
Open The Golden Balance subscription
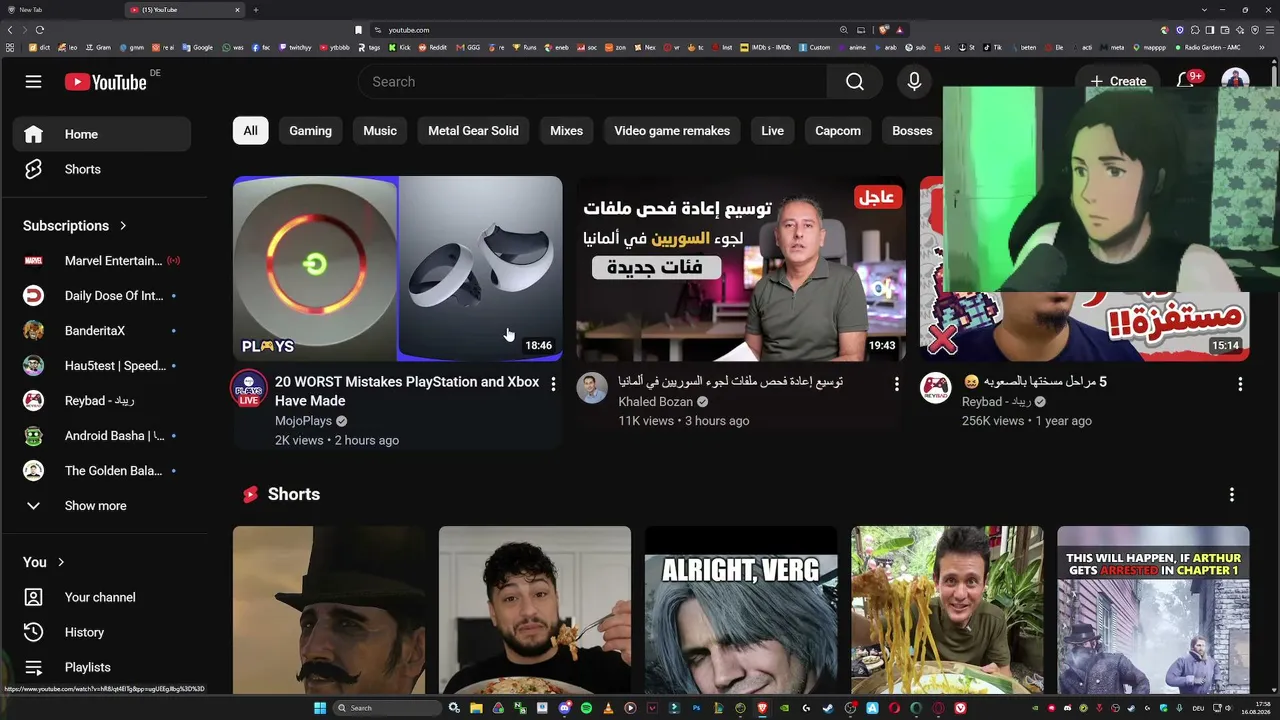pos(102,471)
